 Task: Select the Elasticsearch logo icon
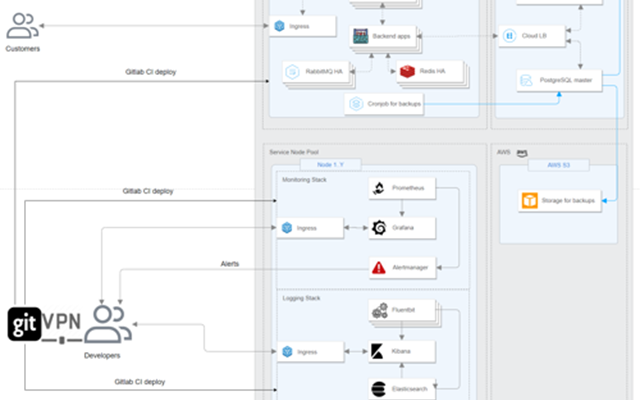378,389
